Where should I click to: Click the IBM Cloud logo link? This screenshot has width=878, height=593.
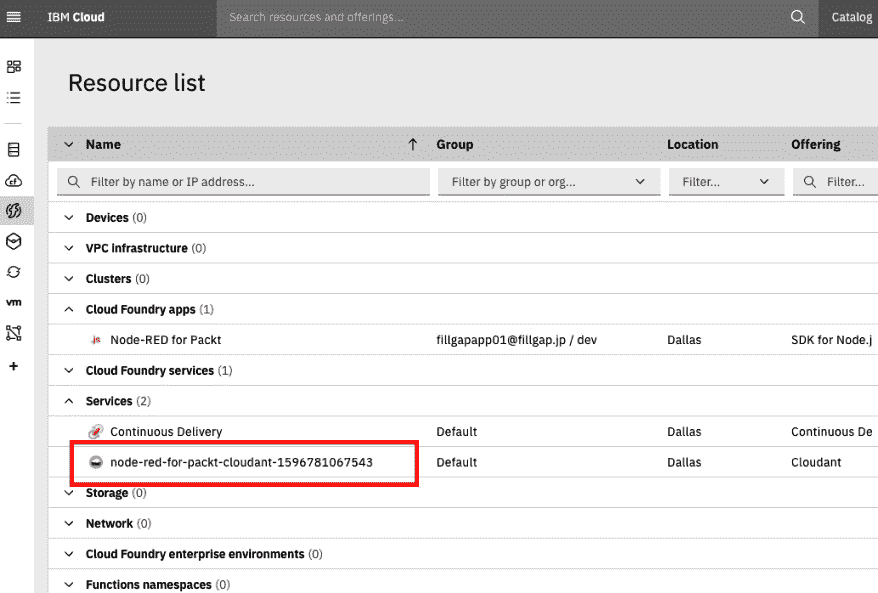76,17
